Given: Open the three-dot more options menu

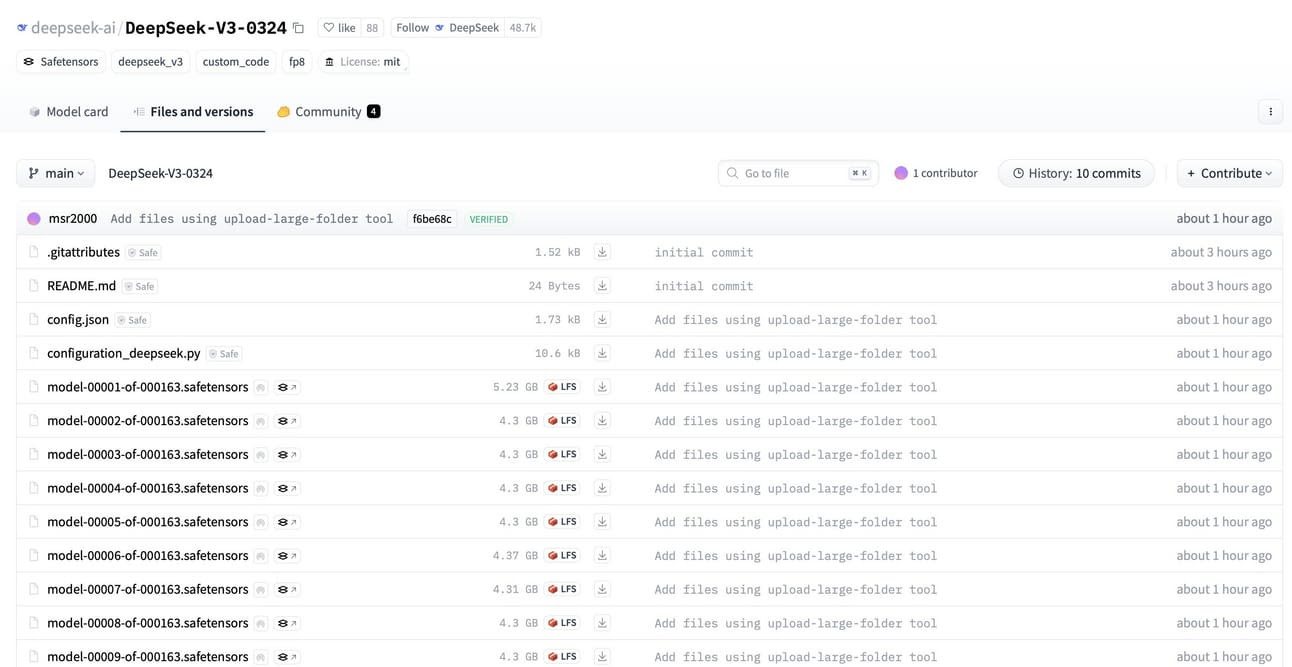Looking at the screenshot, I should pos(1270,112).
